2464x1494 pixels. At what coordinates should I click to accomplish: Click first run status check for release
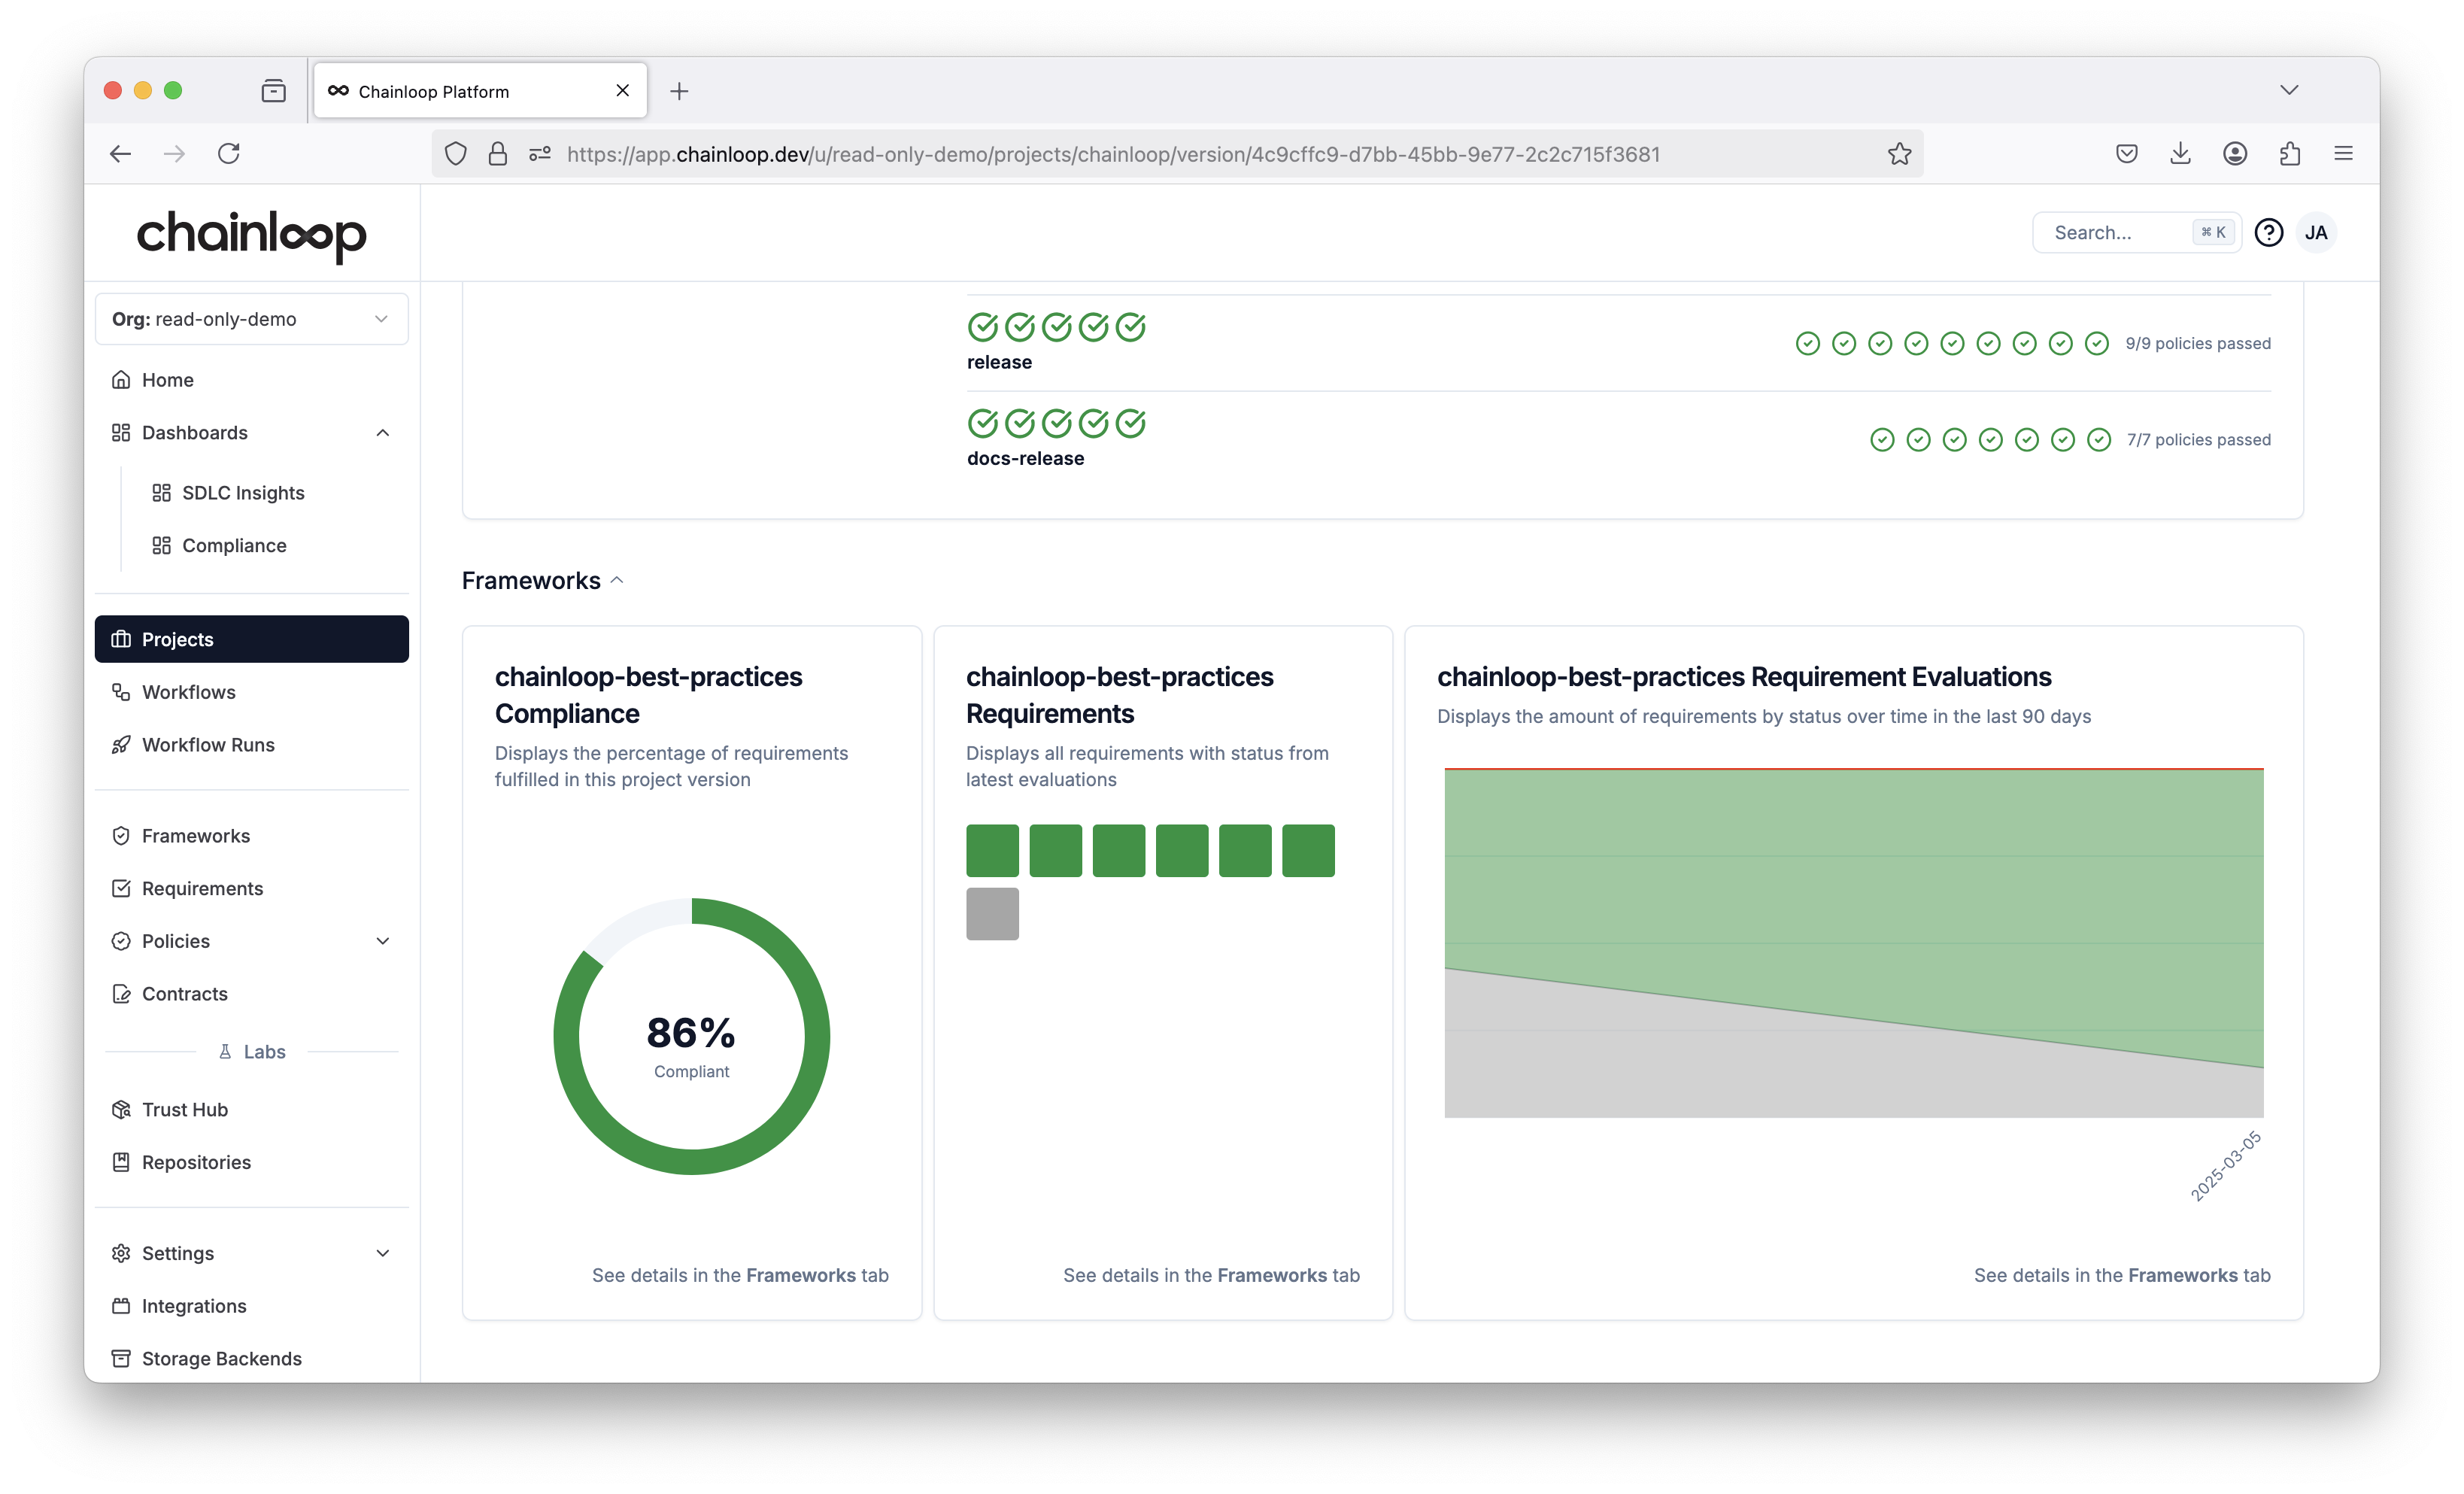(983, 327)
